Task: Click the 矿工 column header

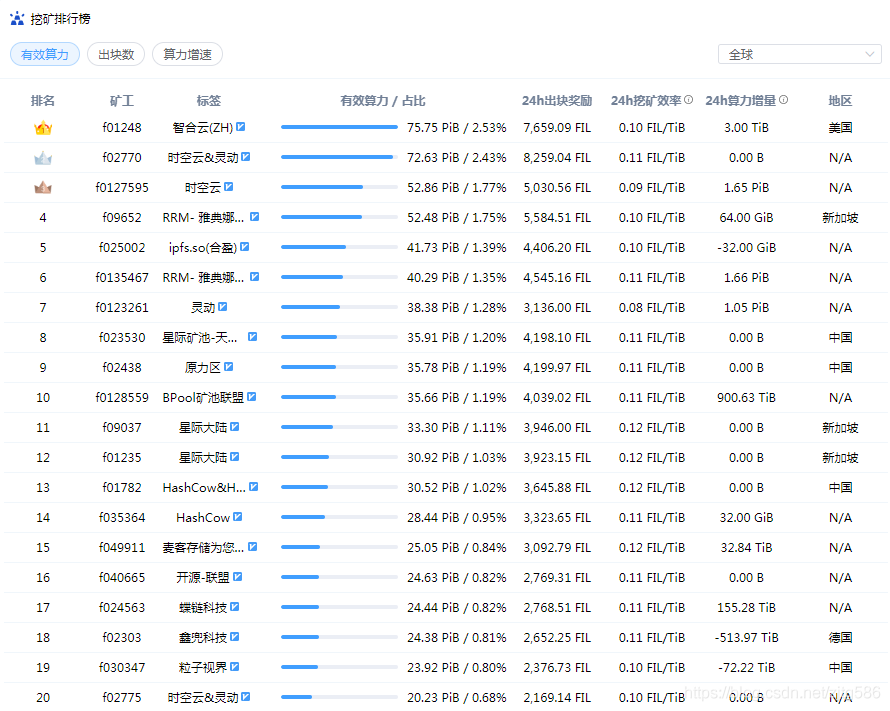Action: point(122,100)
